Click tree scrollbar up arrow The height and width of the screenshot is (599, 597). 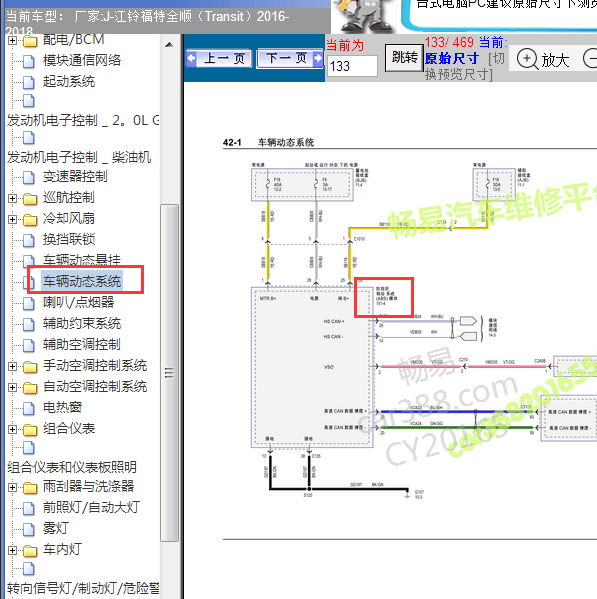(170, 45)
